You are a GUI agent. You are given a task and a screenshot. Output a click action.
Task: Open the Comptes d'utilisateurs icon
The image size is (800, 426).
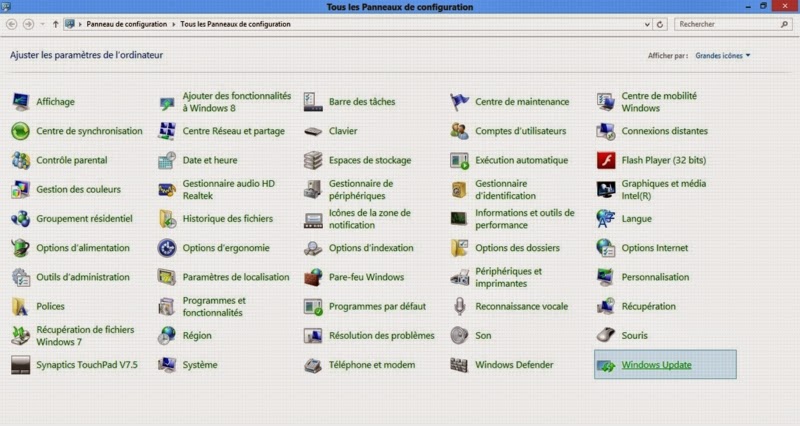click(459, 131)
